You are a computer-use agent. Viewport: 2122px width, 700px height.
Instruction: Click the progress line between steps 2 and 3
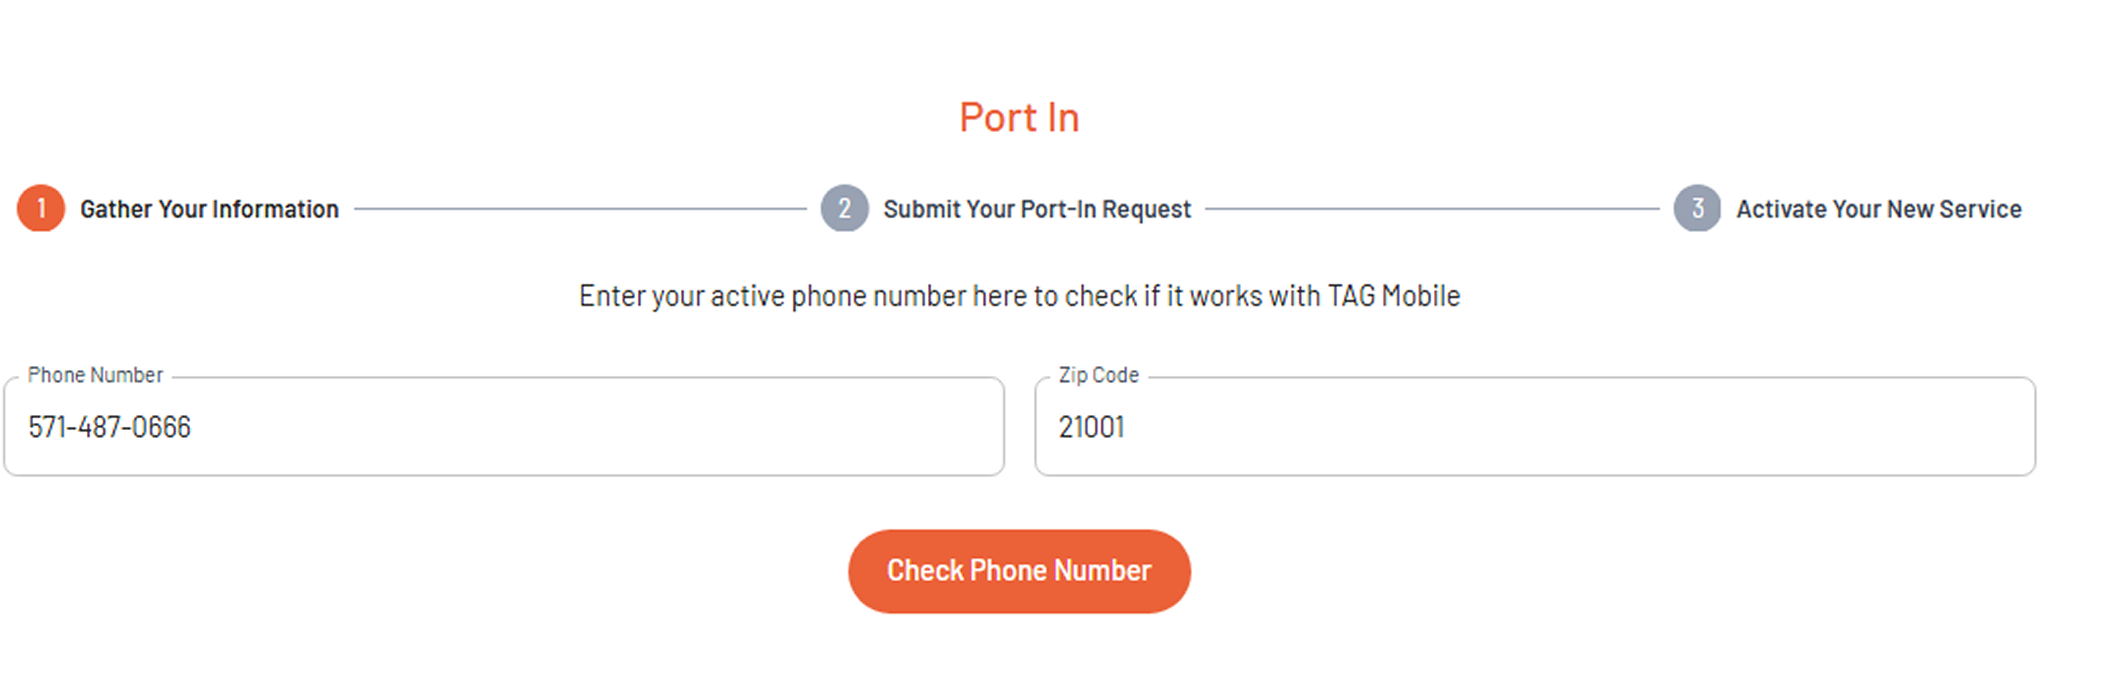point(1432,209)
